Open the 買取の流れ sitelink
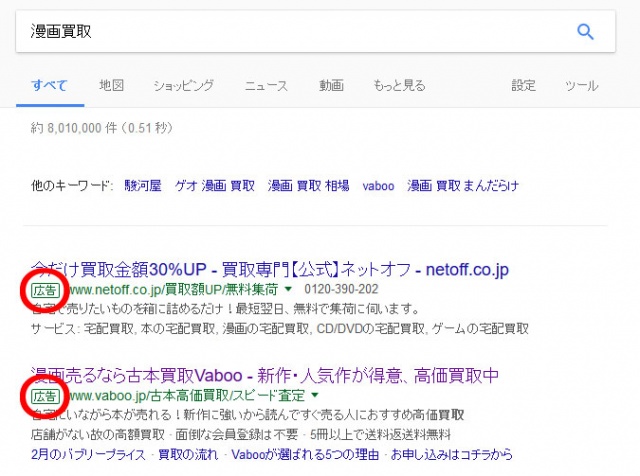The image size is (640, 476). 188,454
